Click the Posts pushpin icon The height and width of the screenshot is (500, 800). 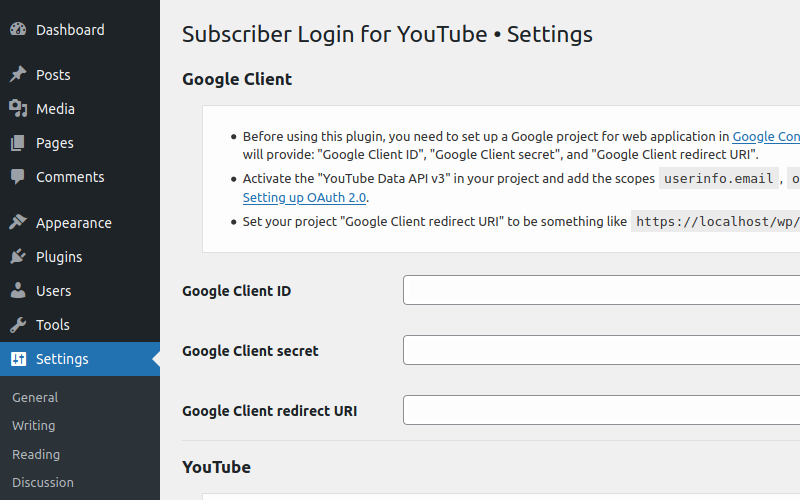[18, 74]
